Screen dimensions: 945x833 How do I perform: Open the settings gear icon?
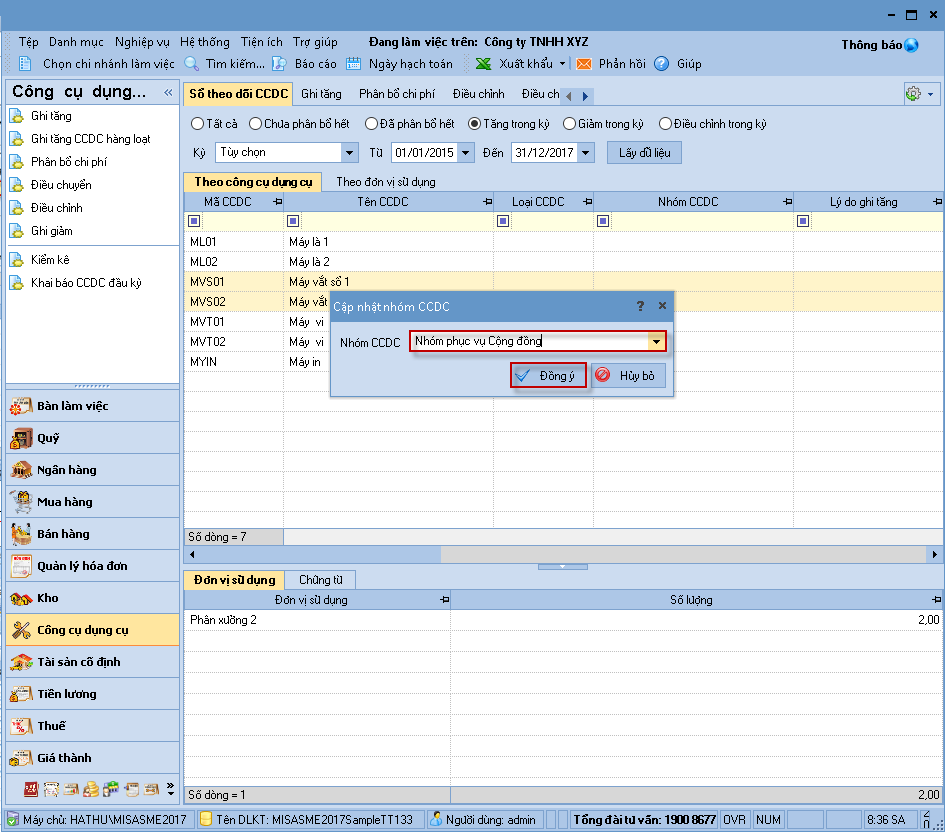[x=913, y=93]
